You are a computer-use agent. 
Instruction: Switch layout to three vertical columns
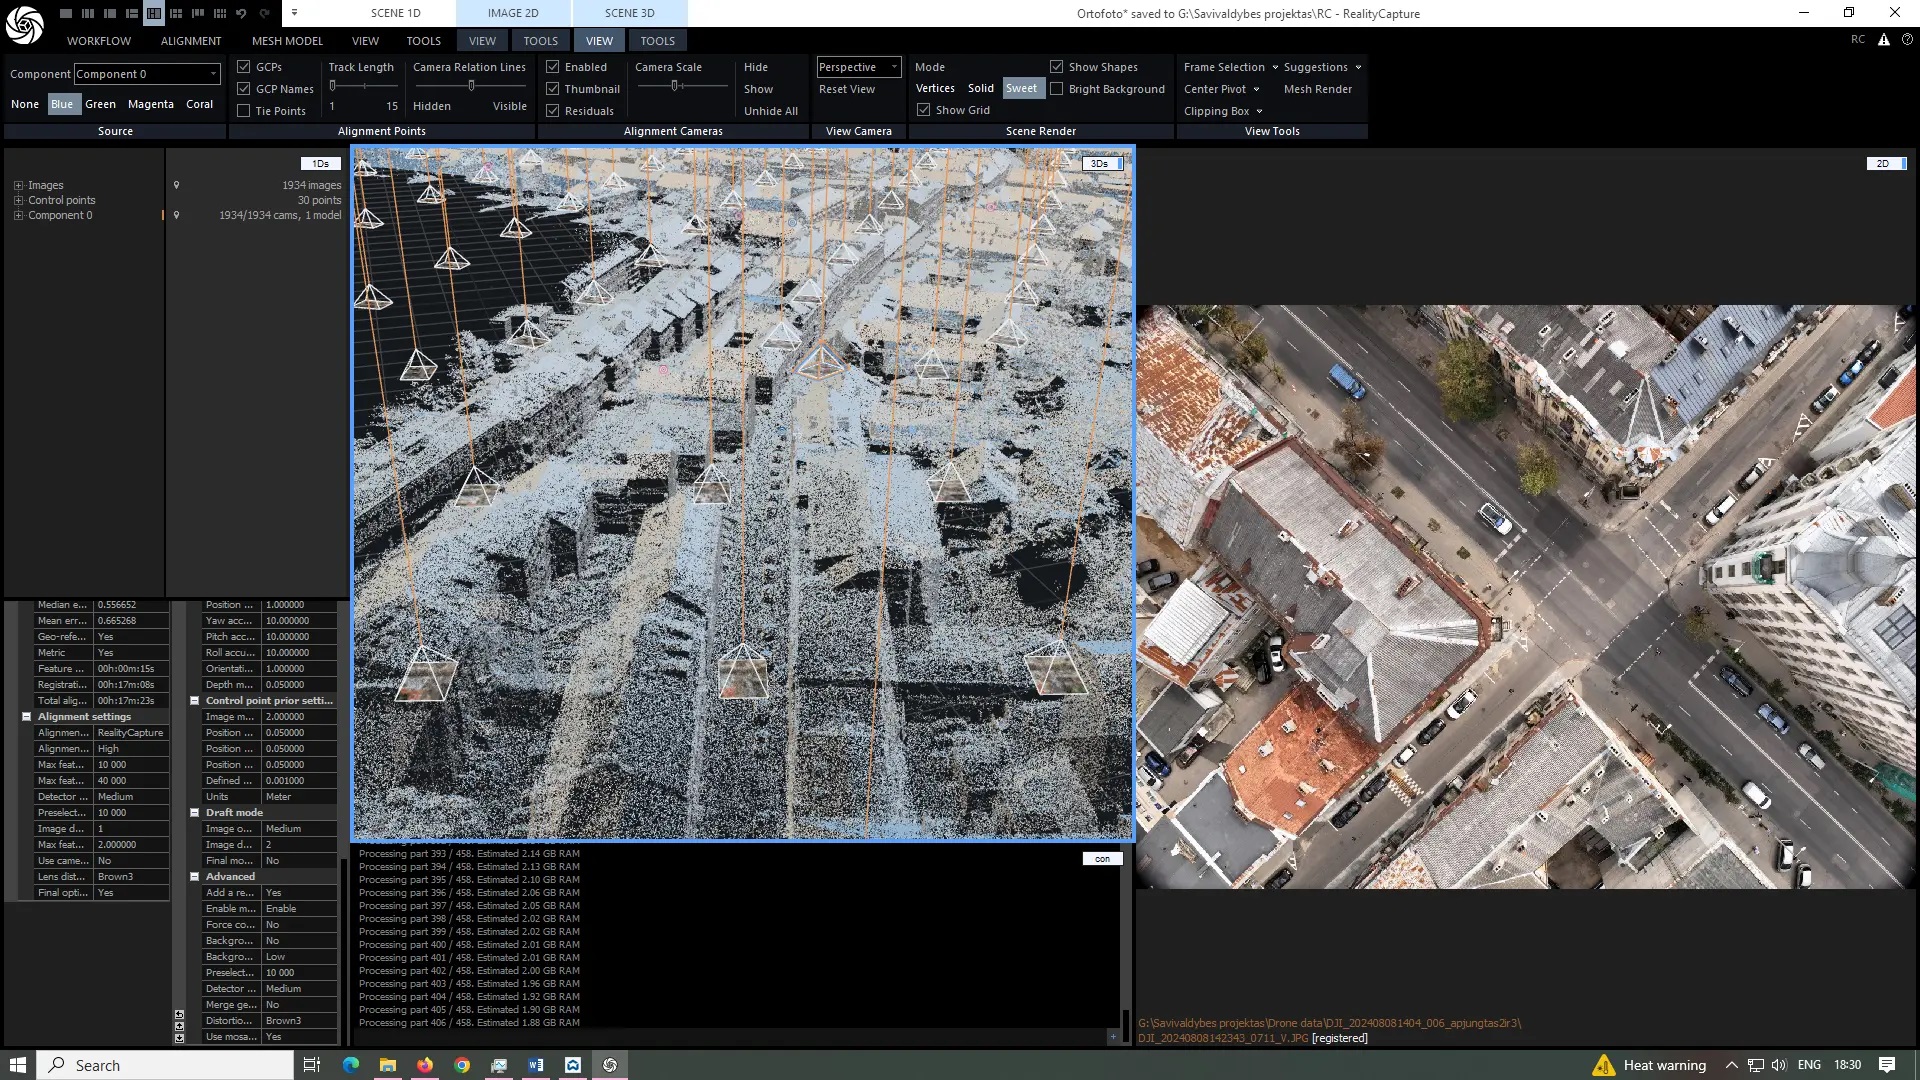88,14
